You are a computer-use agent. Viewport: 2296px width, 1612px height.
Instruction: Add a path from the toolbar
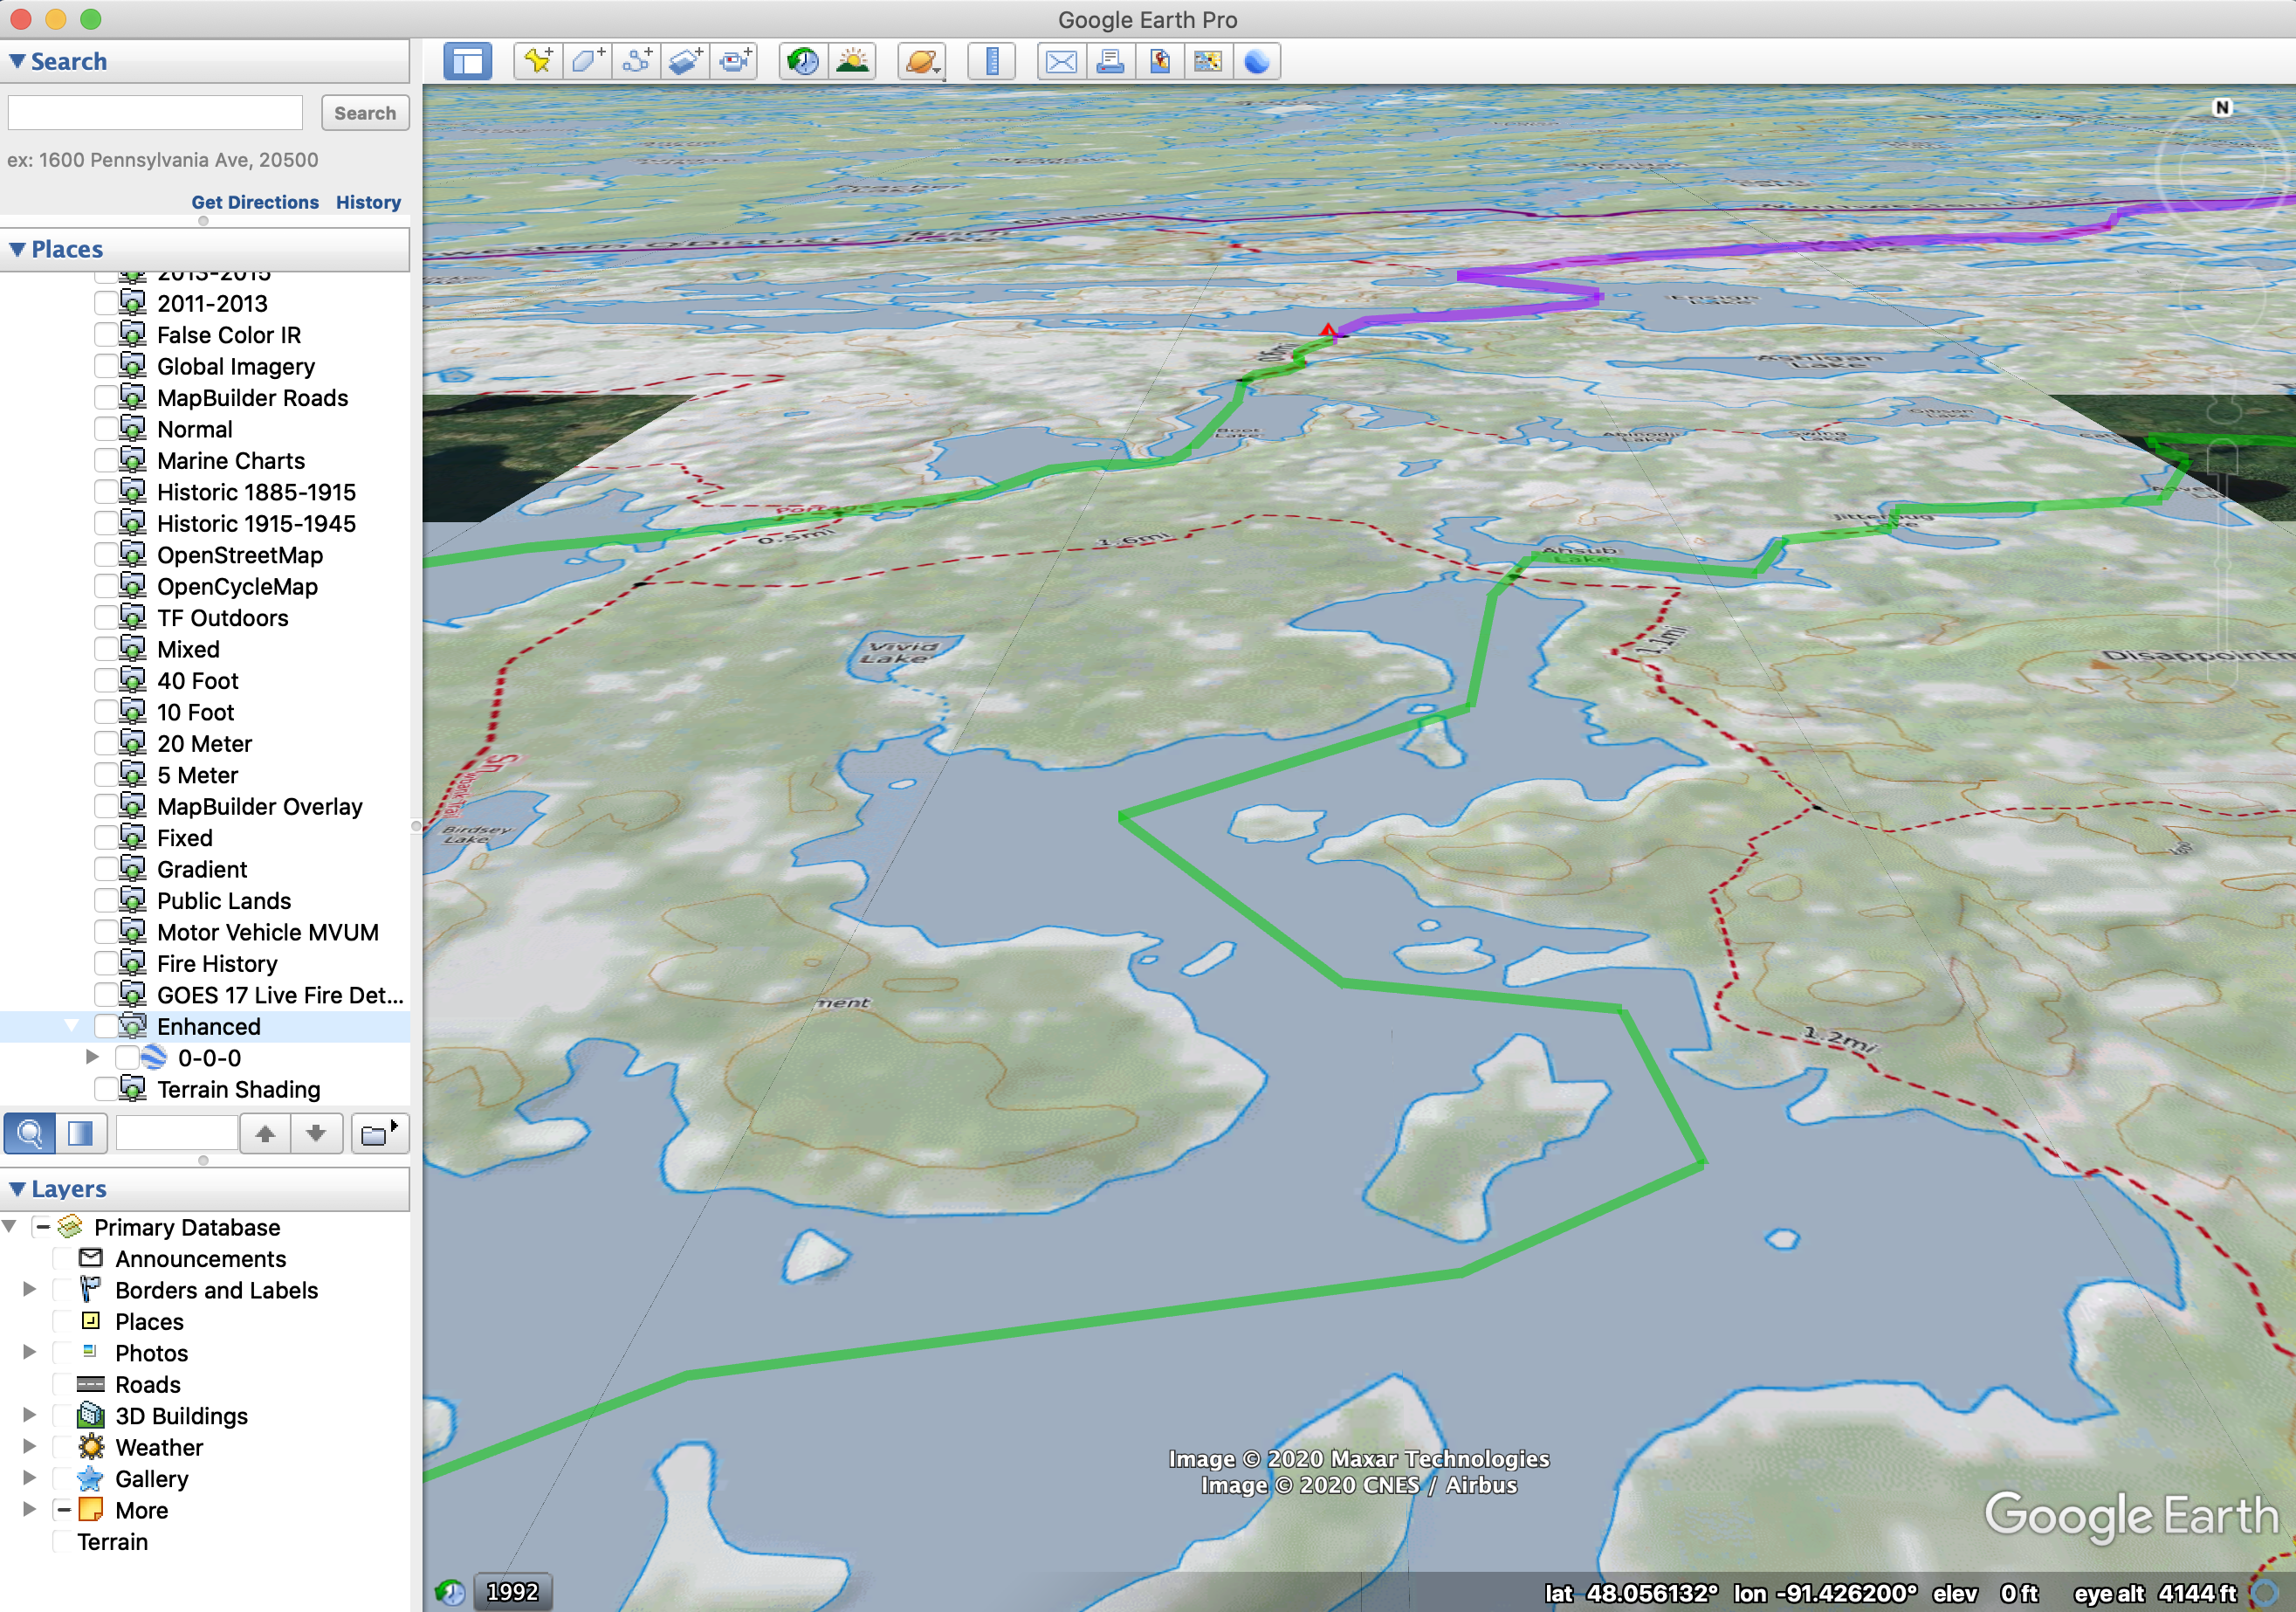[x=636, y=62]
